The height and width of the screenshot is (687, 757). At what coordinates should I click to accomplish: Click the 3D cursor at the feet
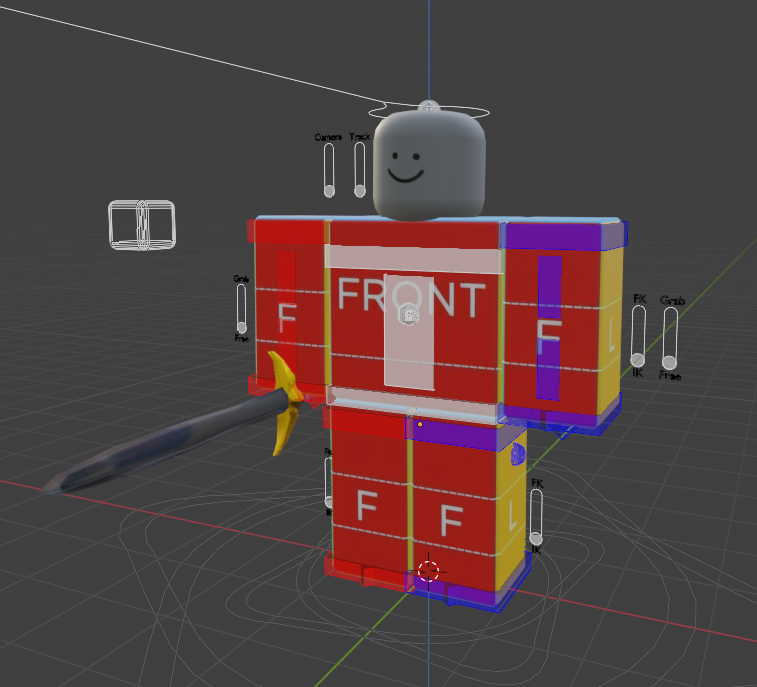[x=428, y=571]
